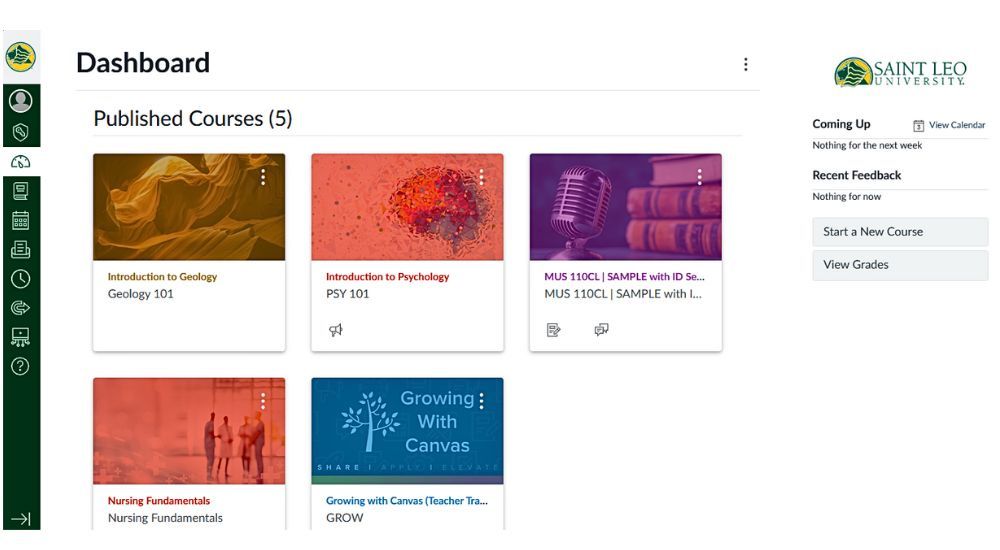Open the View Calendar link
The height and width of the screenshot is (550, 1000).
pos(949,125)
